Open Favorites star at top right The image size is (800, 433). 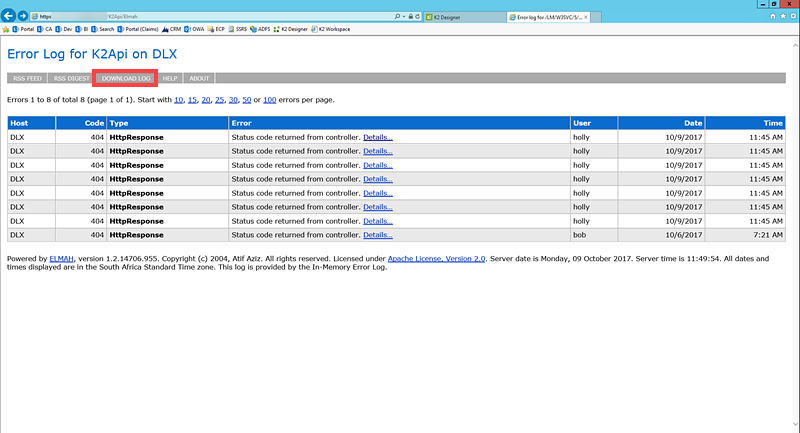(x=783, y=16)
